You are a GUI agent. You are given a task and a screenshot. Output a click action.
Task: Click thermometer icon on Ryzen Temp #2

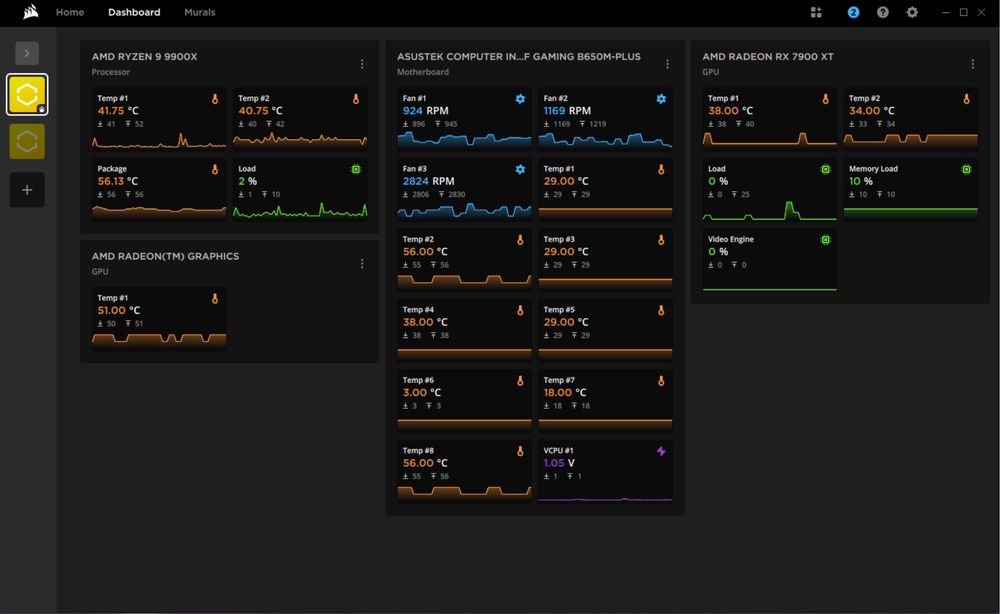[x=356, y=99]
